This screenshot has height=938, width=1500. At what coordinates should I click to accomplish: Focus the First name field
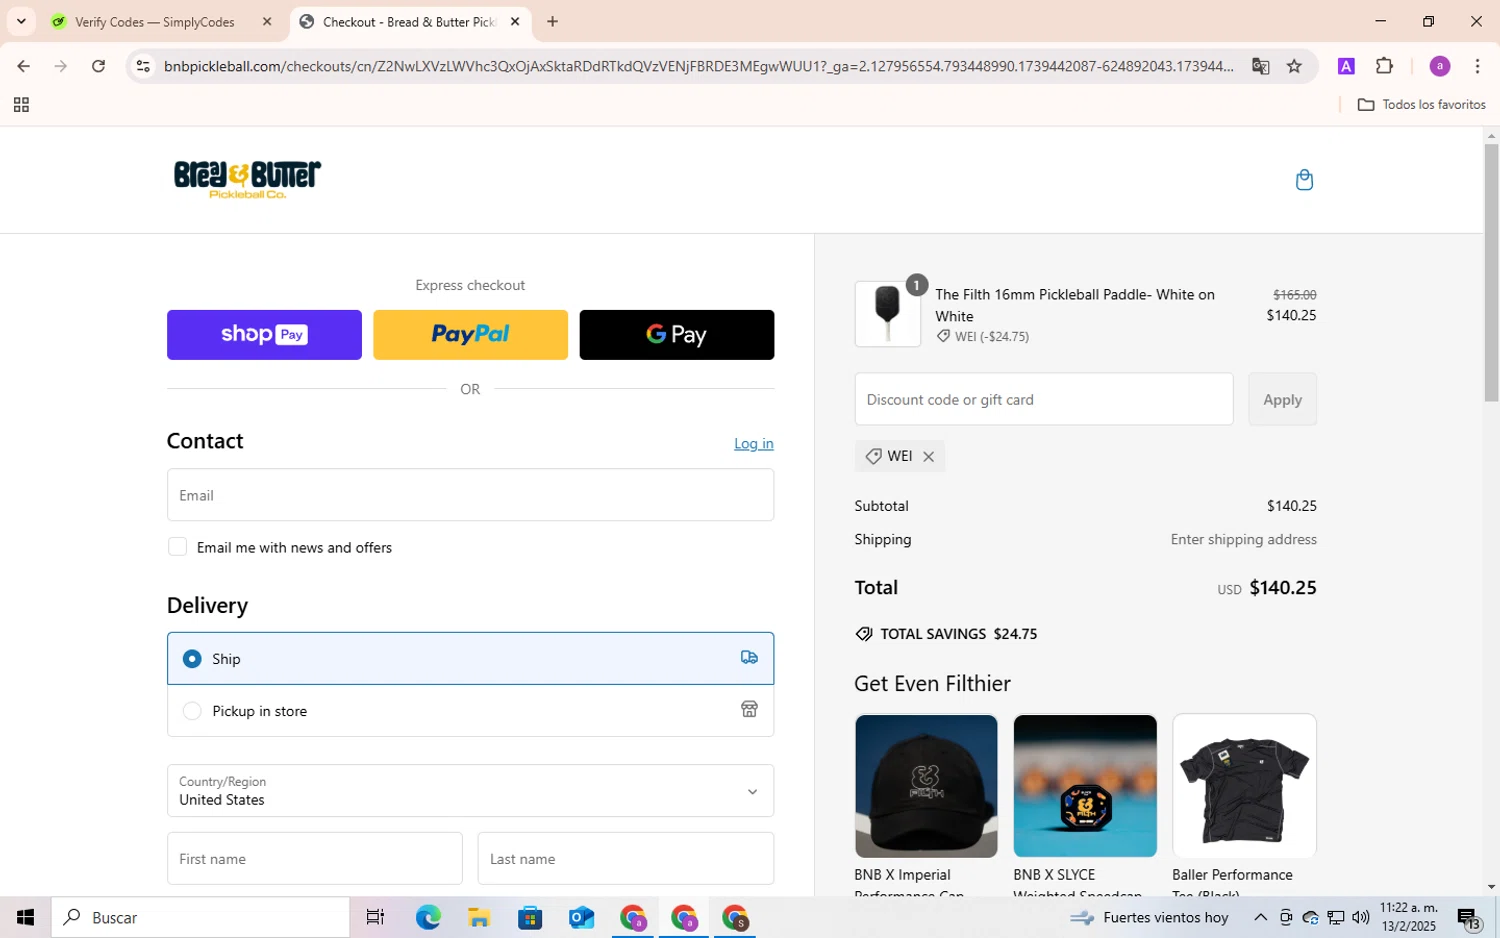pyautogui.click(x=314, y=859)
